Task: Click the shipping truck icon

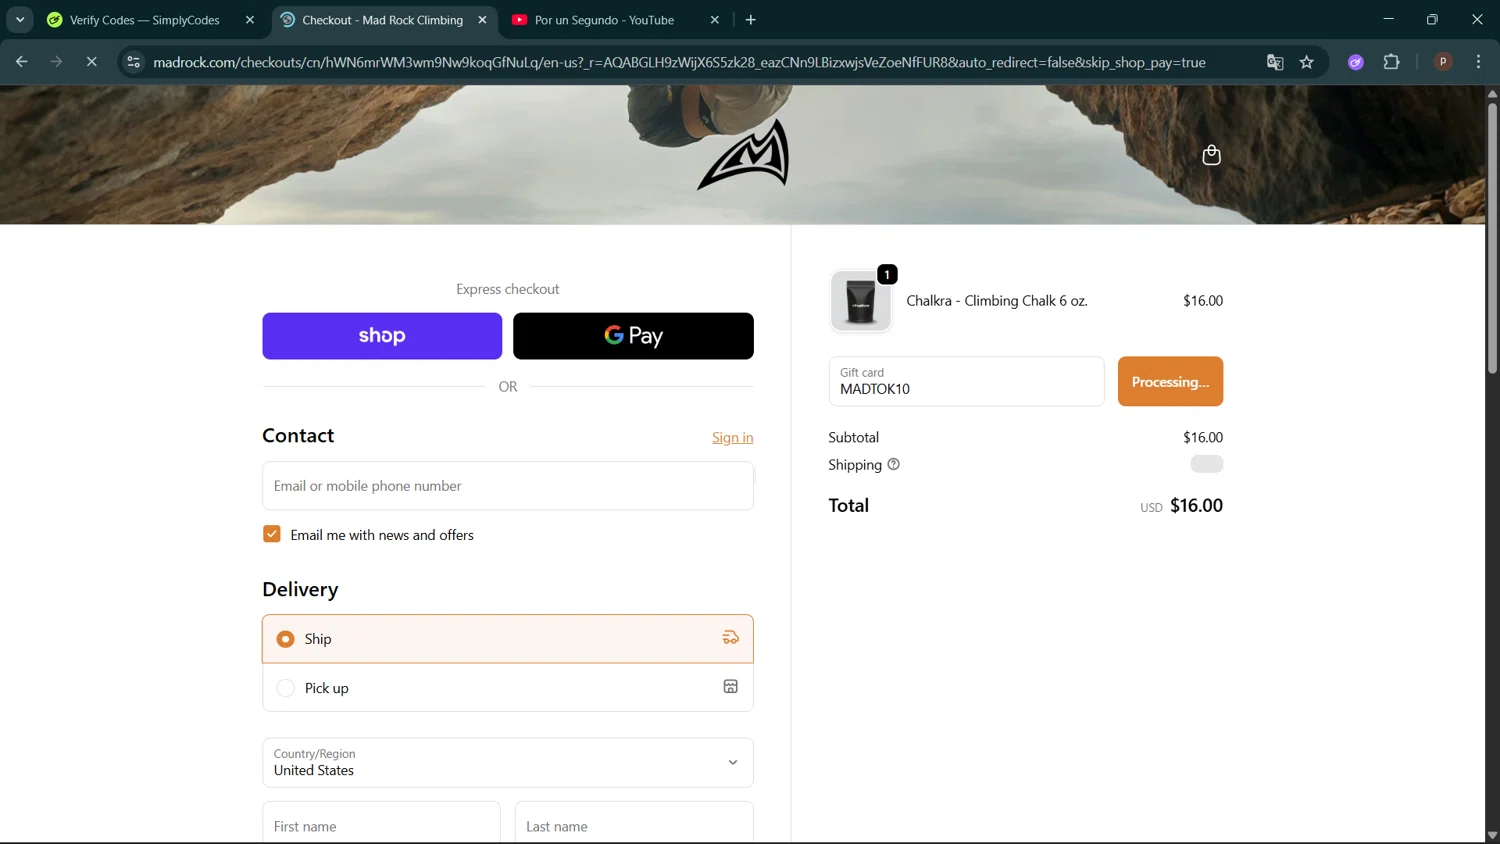Action: (731, 638)
